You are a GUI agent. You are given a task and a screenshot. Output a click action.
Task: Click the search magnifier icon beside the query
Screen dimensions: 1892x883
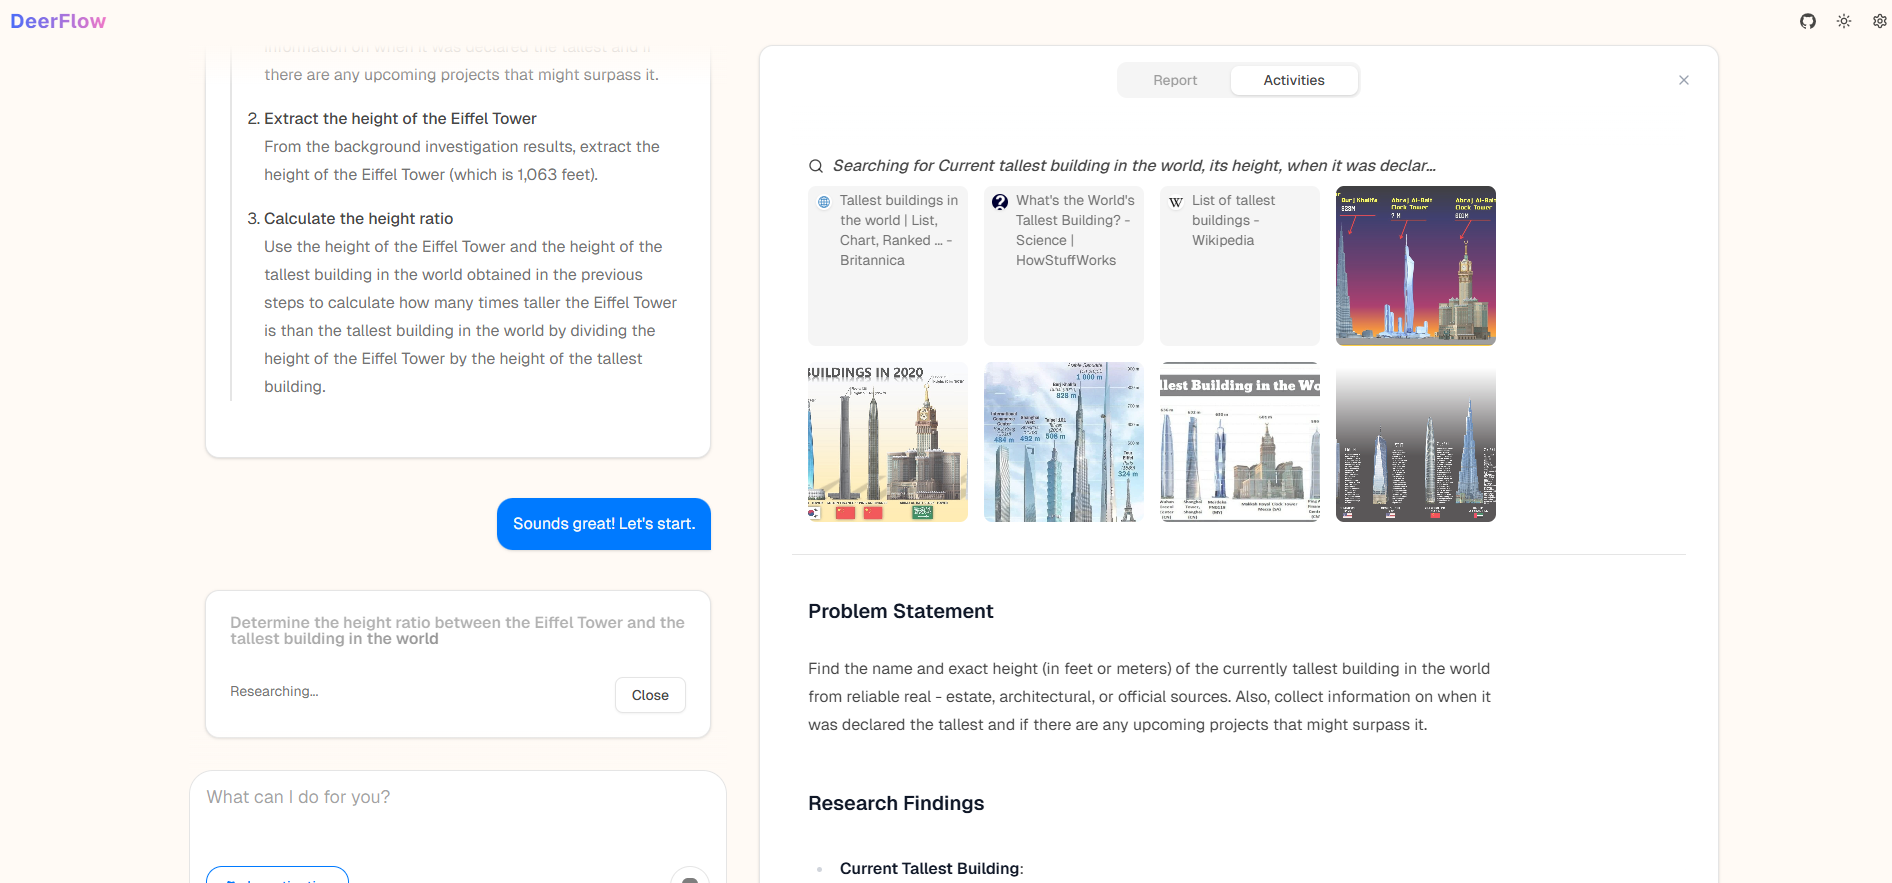click(x=816, y=166)
